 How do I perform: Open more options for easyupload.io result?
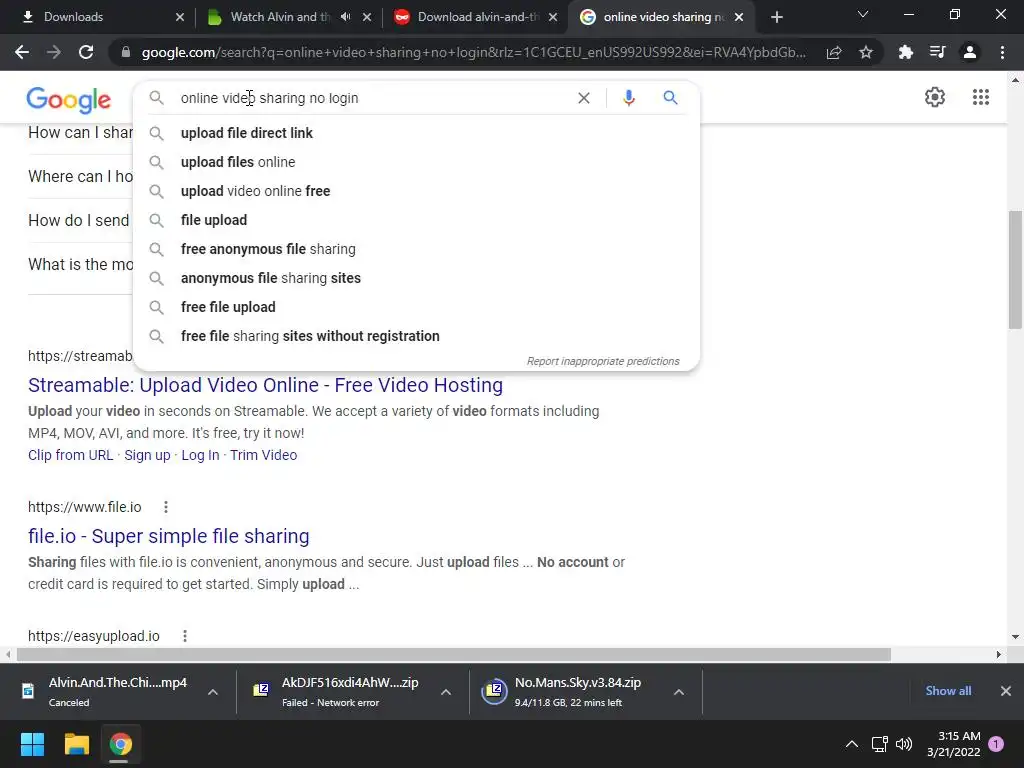pyautogui.click(x=185, y=635)
